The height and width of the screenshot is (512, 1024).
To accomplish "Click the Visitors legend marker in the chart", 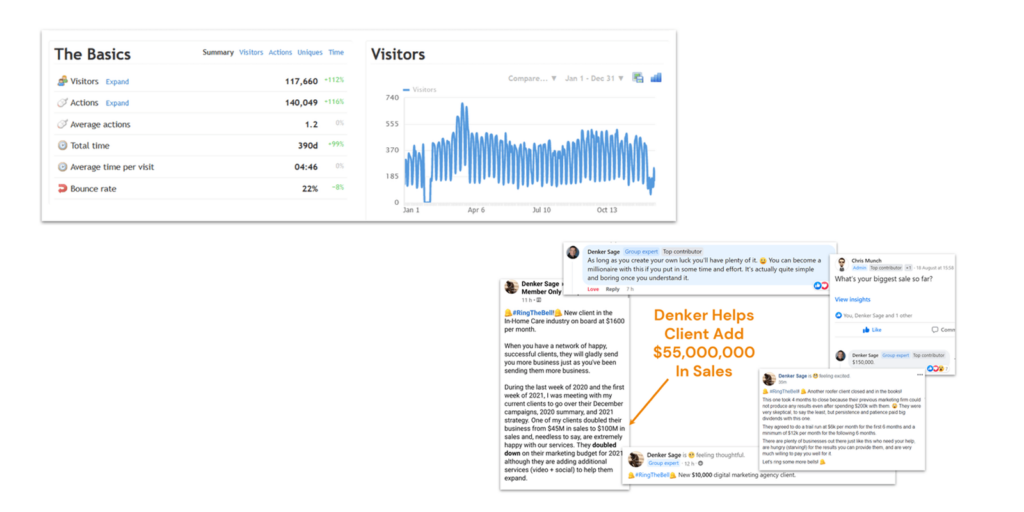I will click(407, 89).
